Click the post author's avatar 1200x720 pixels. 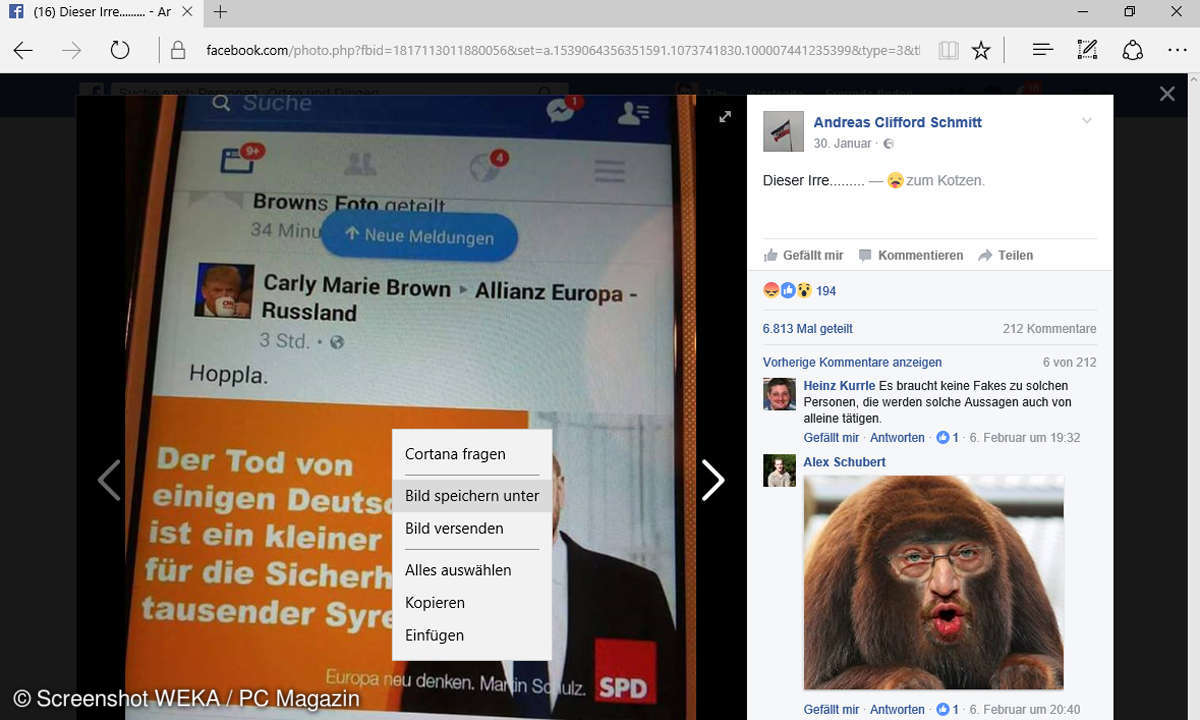783,131
